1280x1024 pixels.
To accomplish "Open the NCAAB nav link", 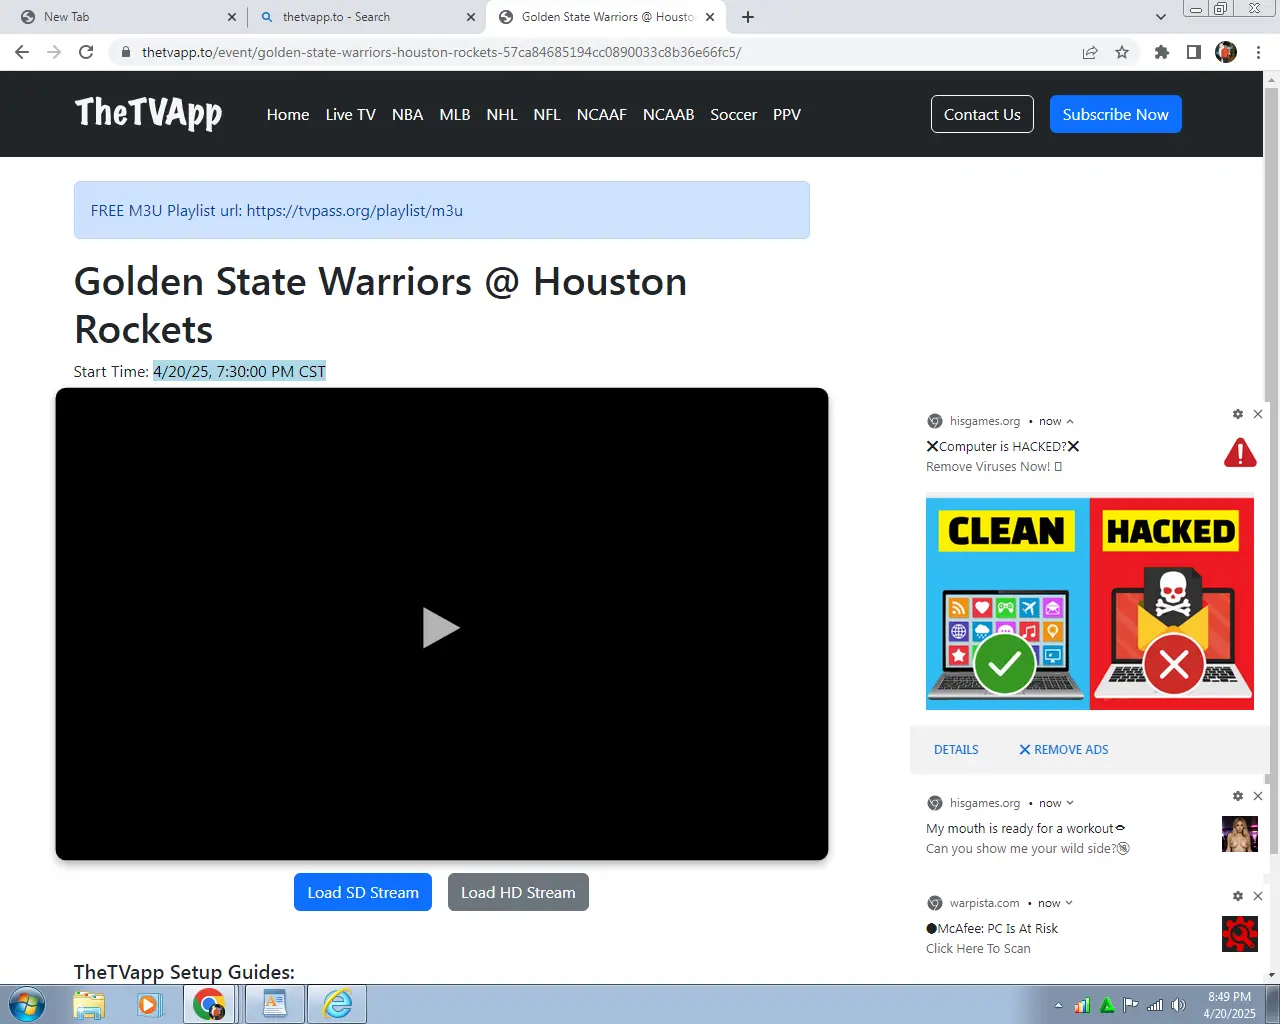I will click(668, 114).
